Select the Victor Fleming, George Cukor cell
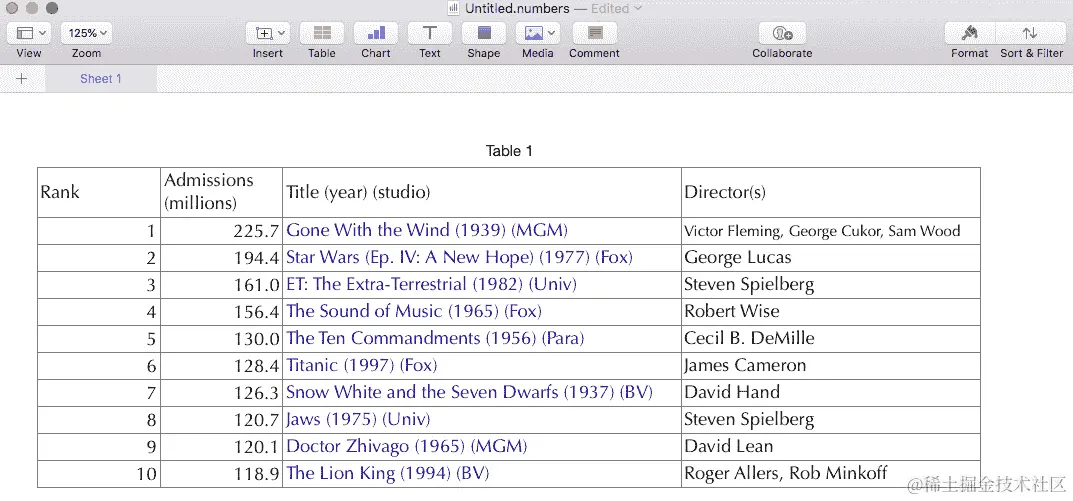This screenshot has width=1073, height=501. coord(831,231)
